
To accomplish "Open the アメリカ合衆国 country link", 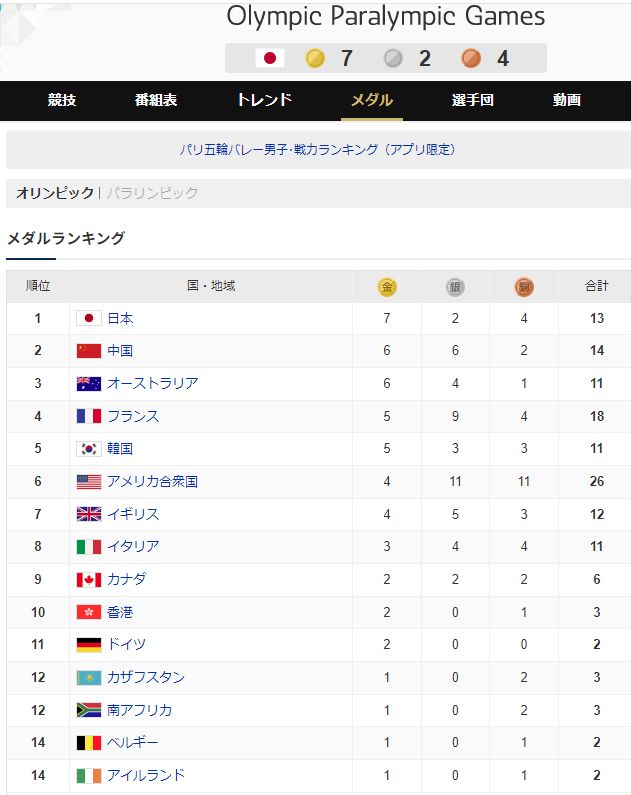I will (x=153, y=482).
